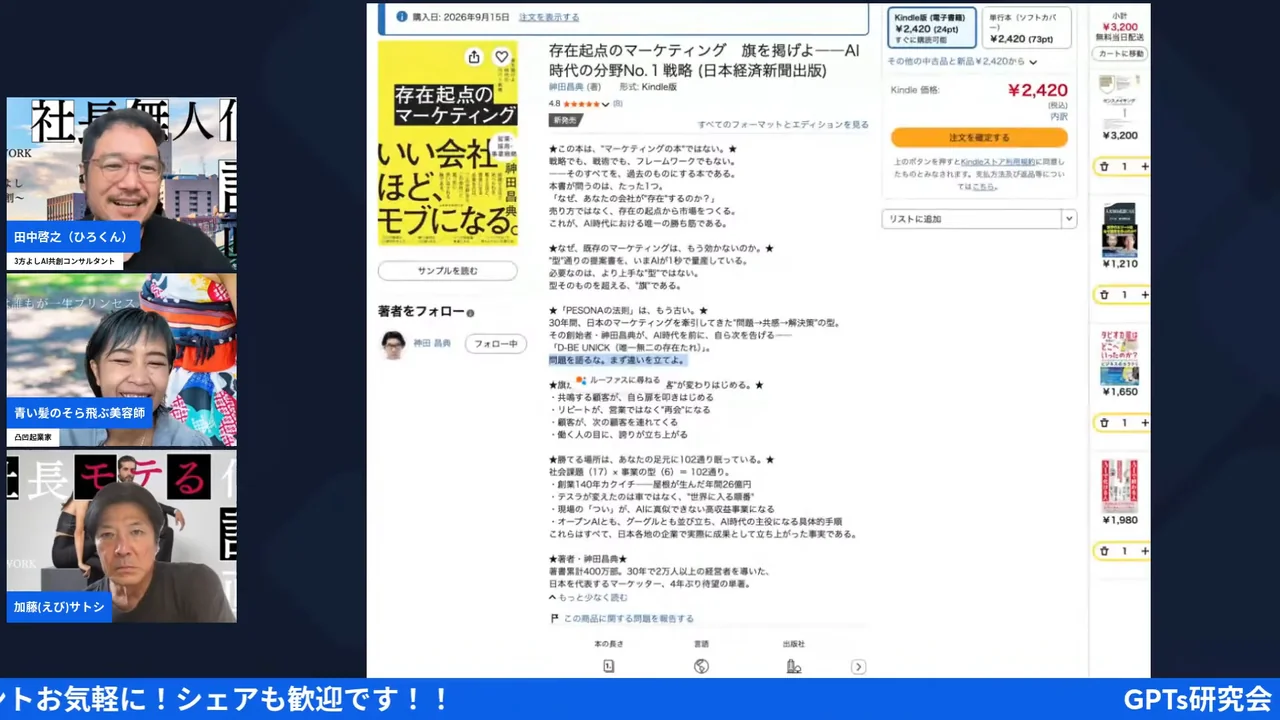Click the five-star rating stars
Image resolution: width=1280 pixels, height=720 pixels.
click(580, 104)
